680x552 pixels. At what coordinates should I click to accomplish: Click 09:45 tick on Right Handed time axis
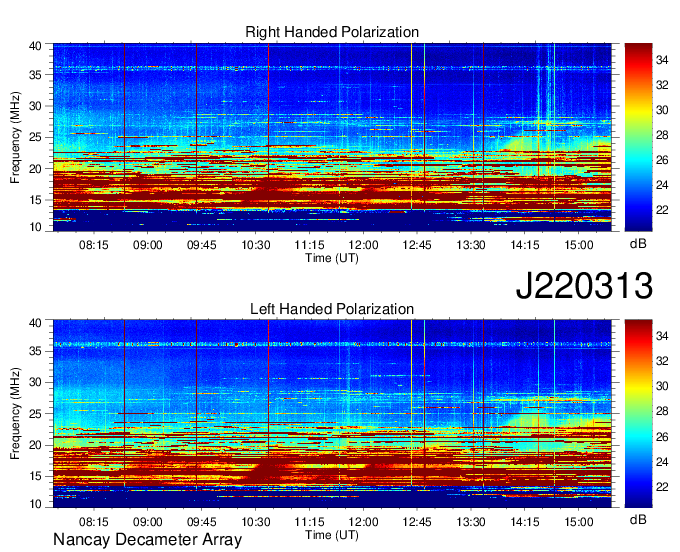[201, 245]
